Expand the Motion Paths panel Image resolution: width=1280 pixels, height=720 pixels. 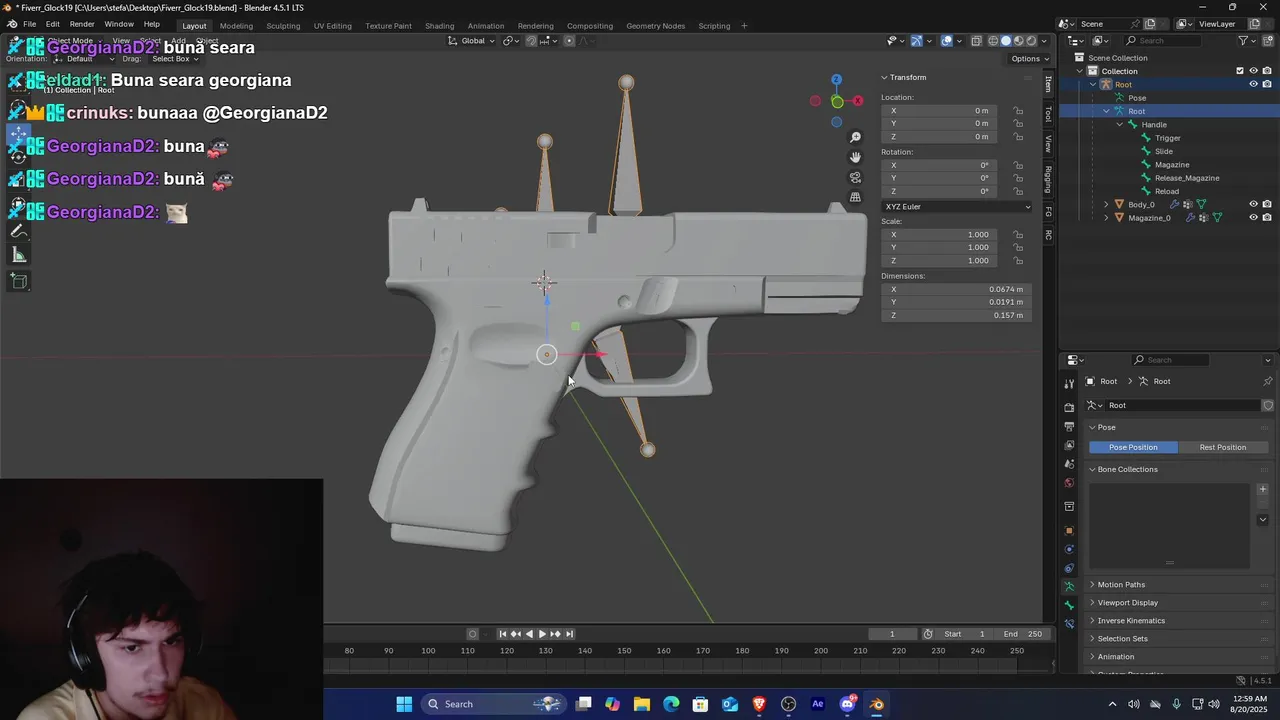point(1121,585)
